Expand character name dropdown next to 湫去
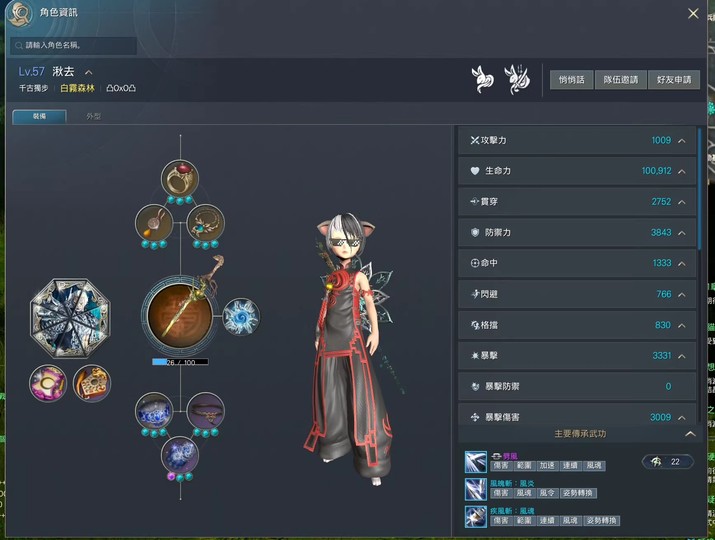The height and width of the screenshot is (540, 715). pos(88,72)
